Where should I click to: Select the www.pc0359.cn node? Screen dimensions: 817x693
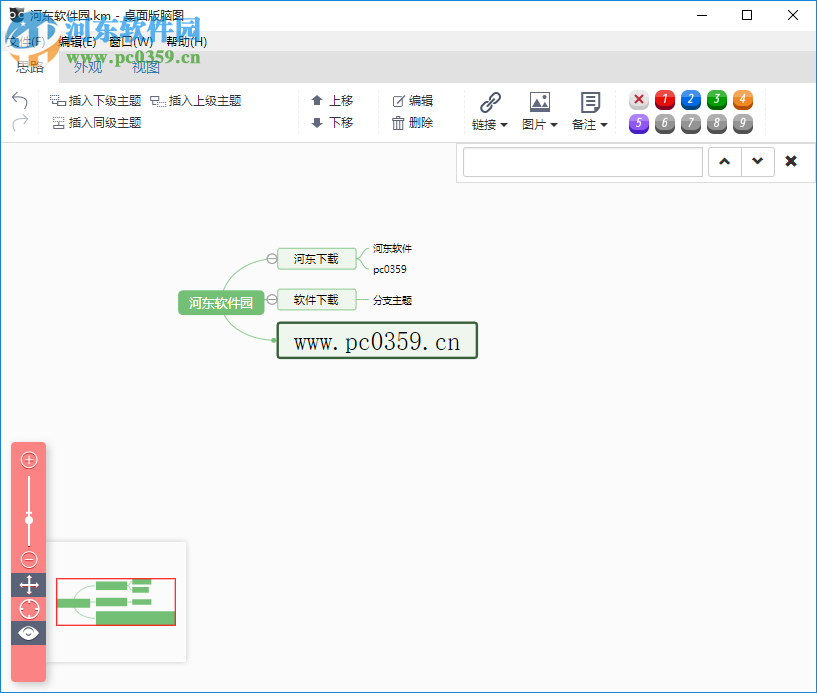point(377,341)
